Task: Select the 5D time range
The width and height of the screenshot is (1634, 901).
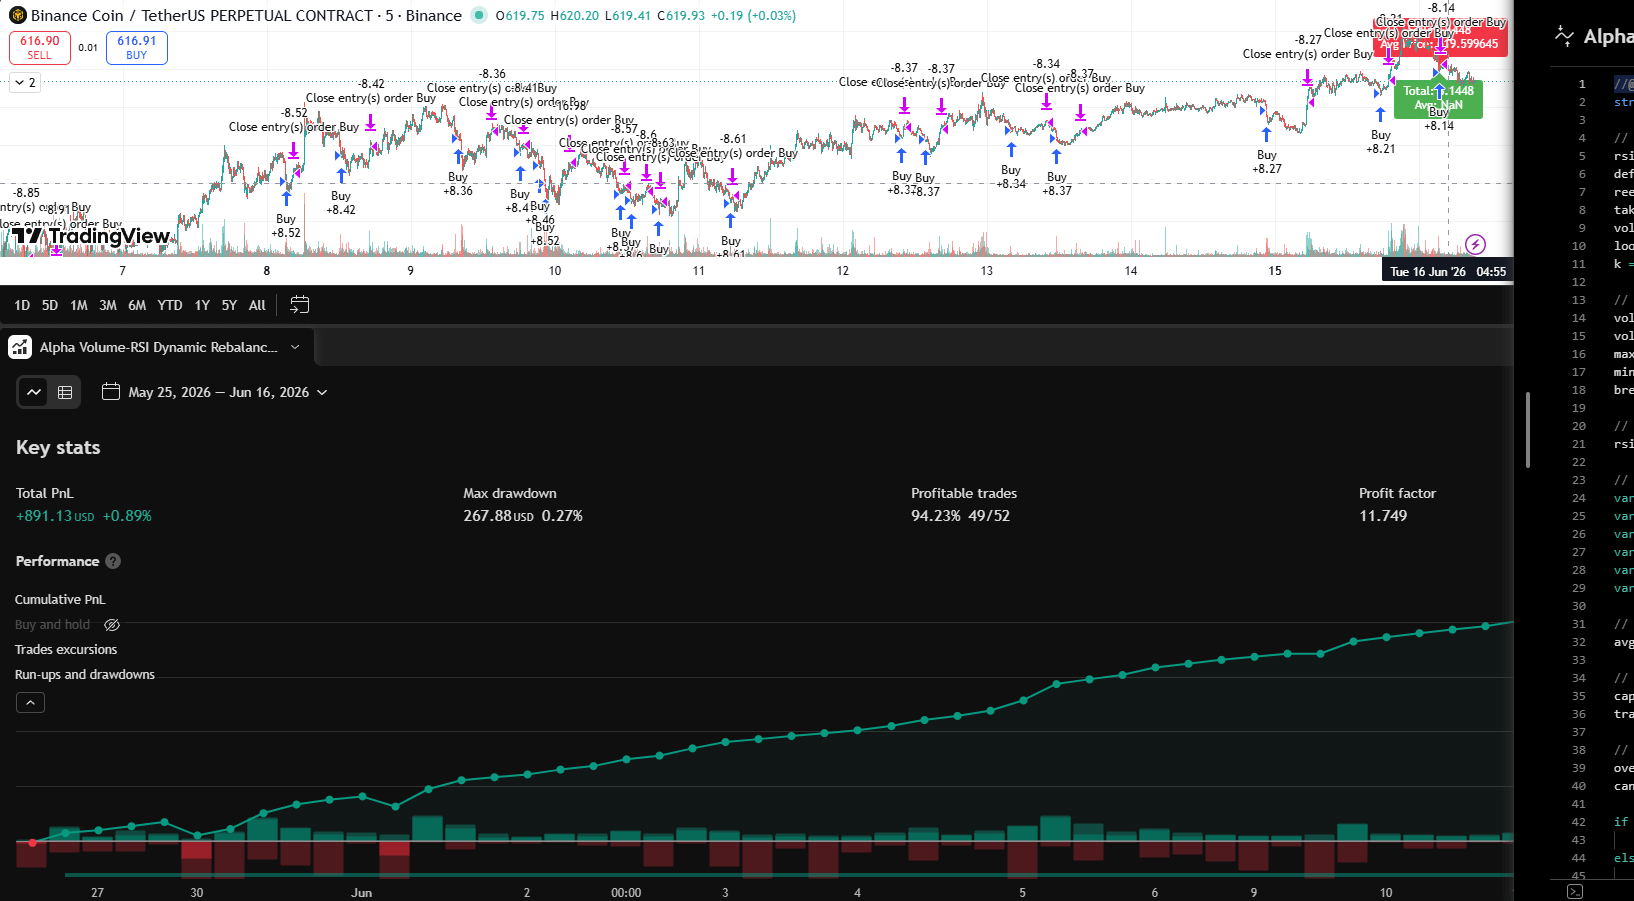Action: point(50,305)
